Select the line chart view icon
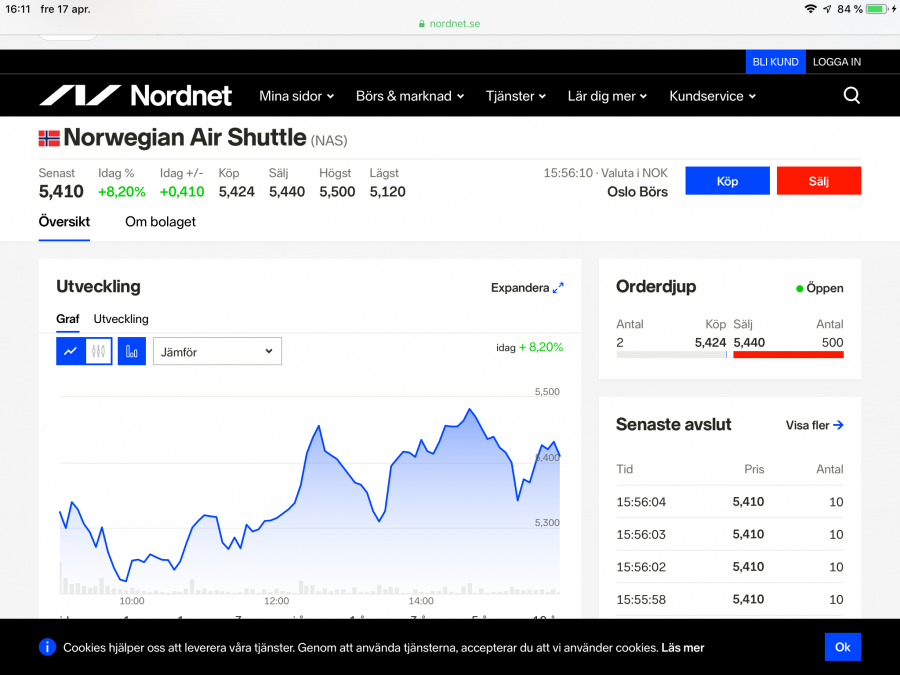The height and width of the screenshot is (675, 900). click(x=70, y=351)
